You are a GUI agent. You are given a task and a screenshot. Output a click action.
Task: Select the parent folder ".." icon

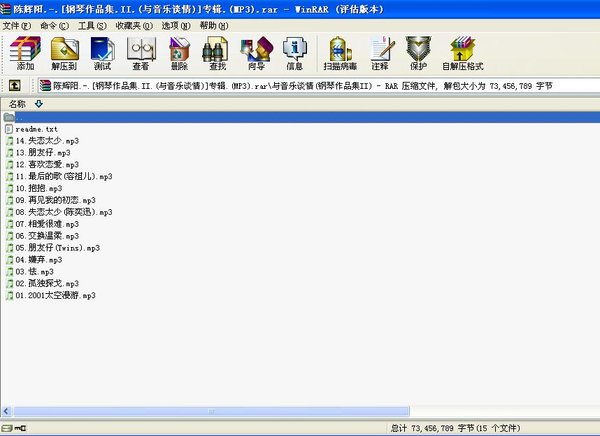point(9,117)
